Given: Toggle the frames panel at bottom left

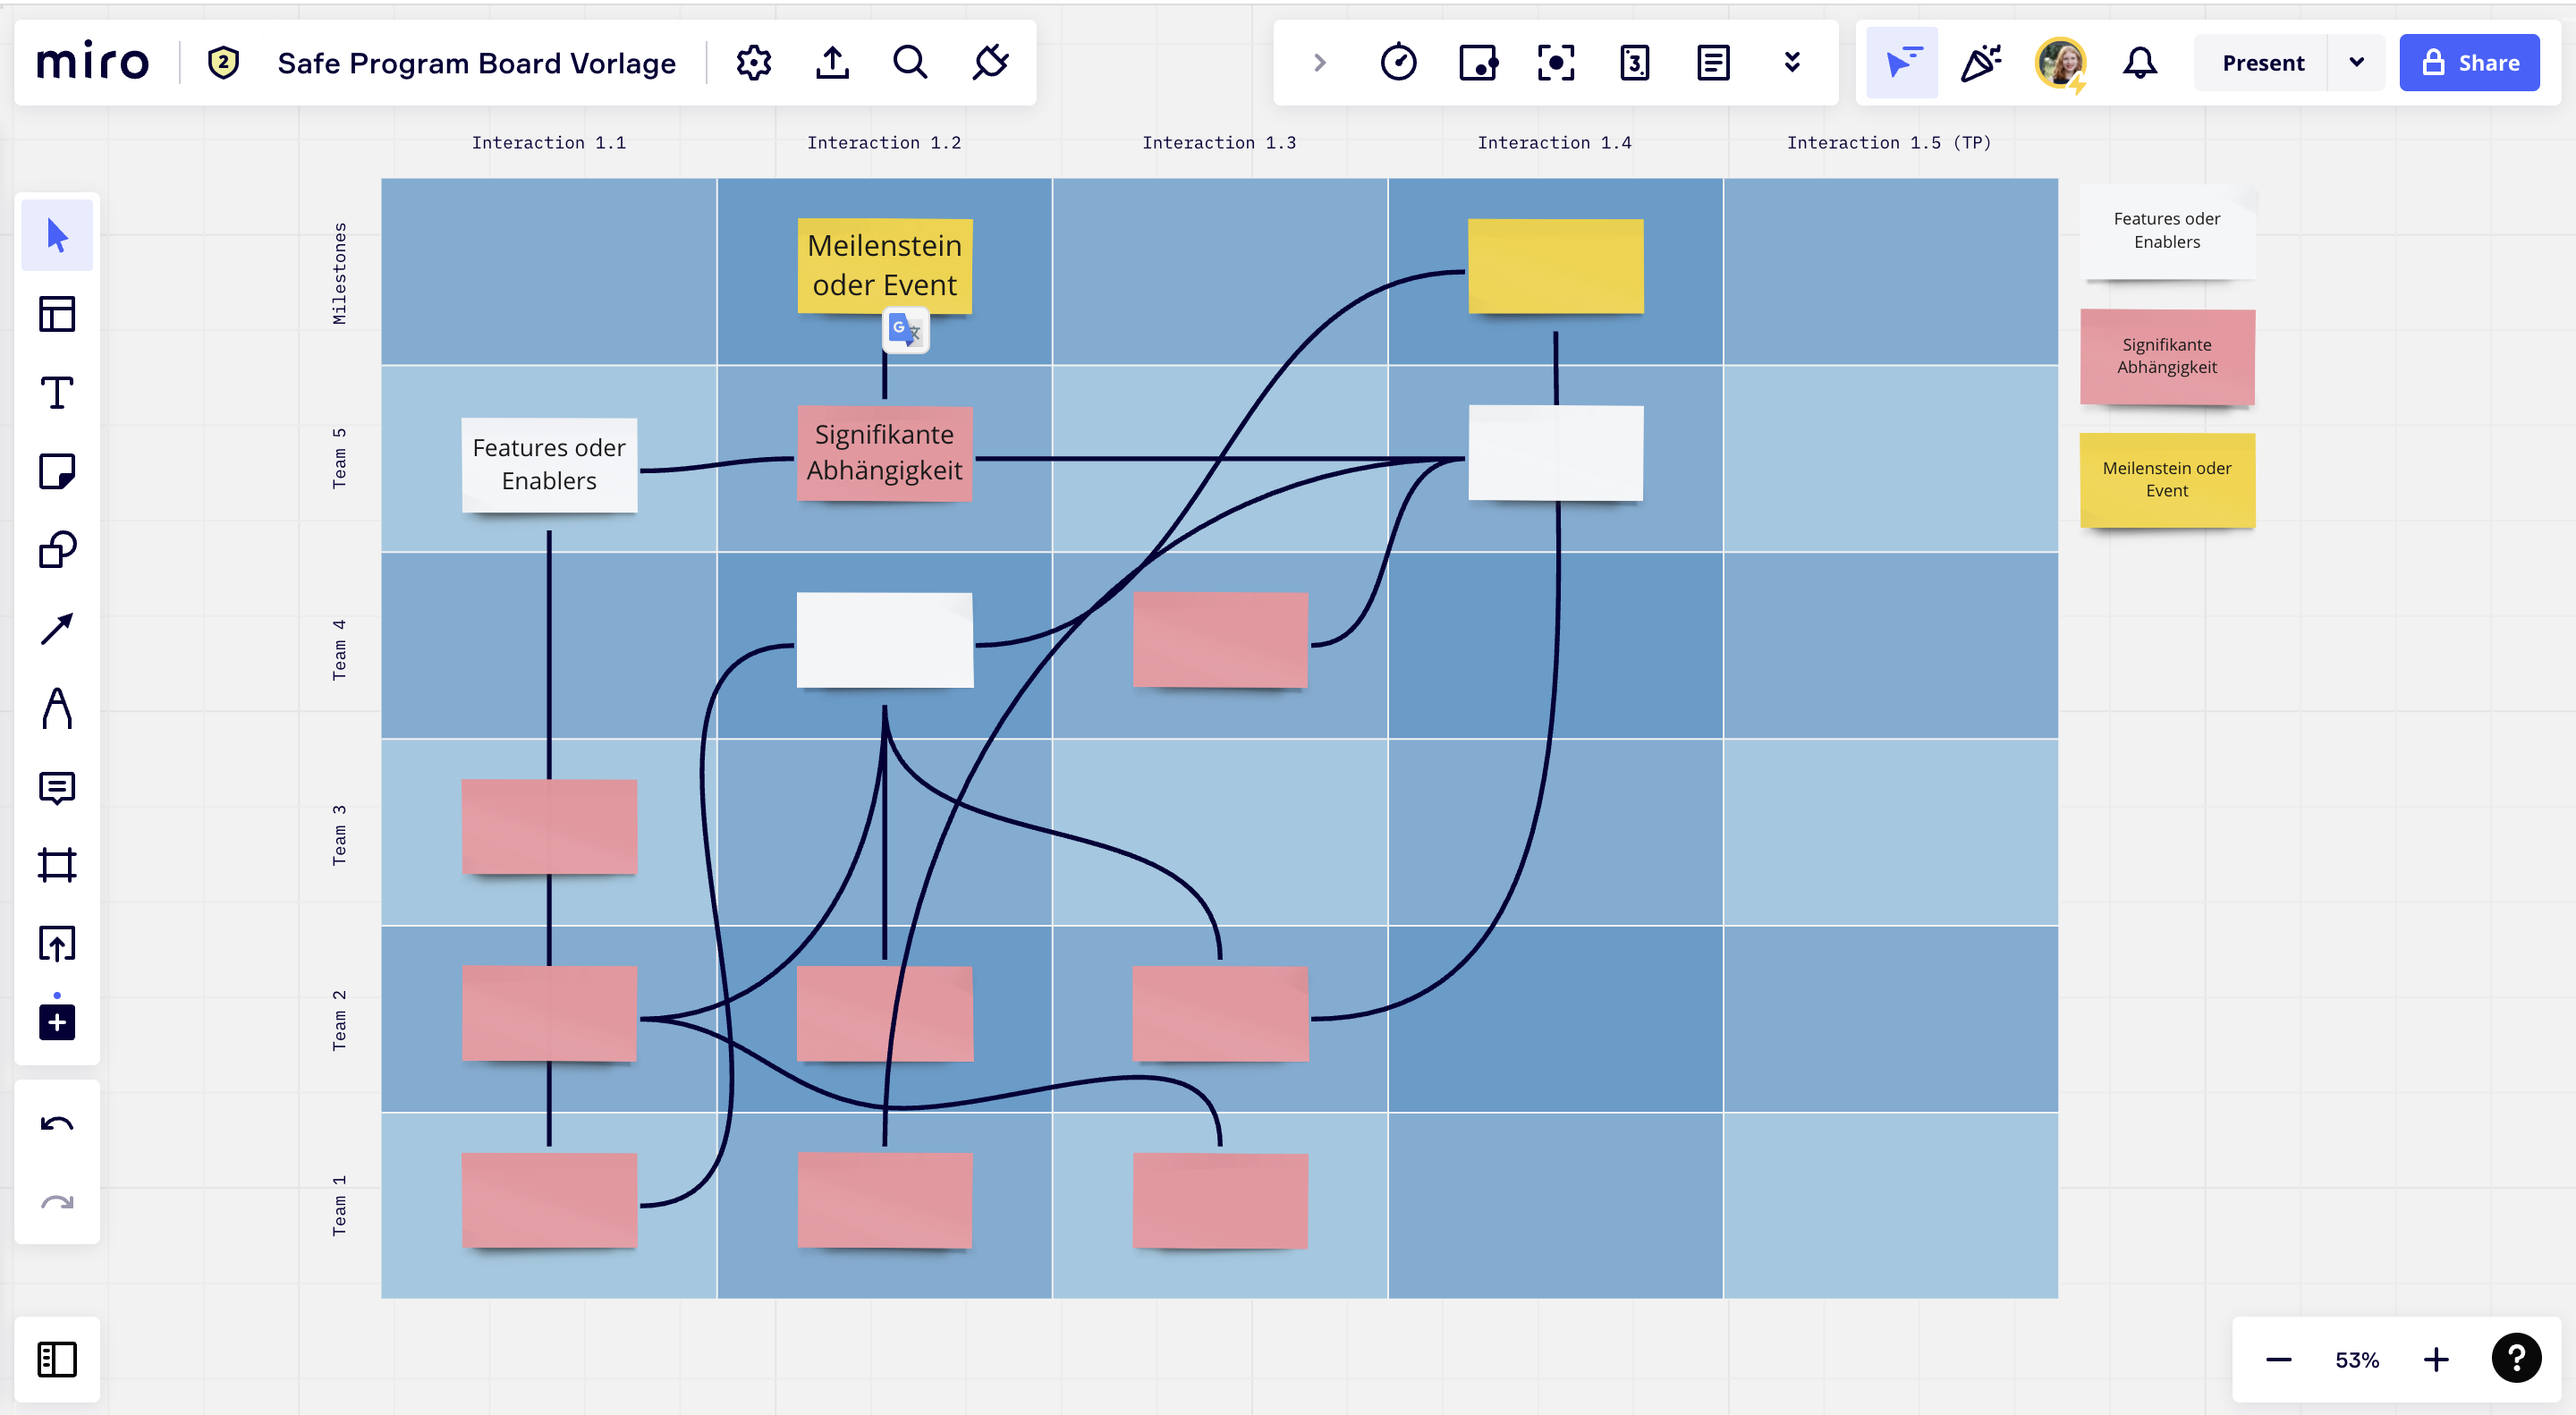Looking at the screenshot, I should [57, 1359].
